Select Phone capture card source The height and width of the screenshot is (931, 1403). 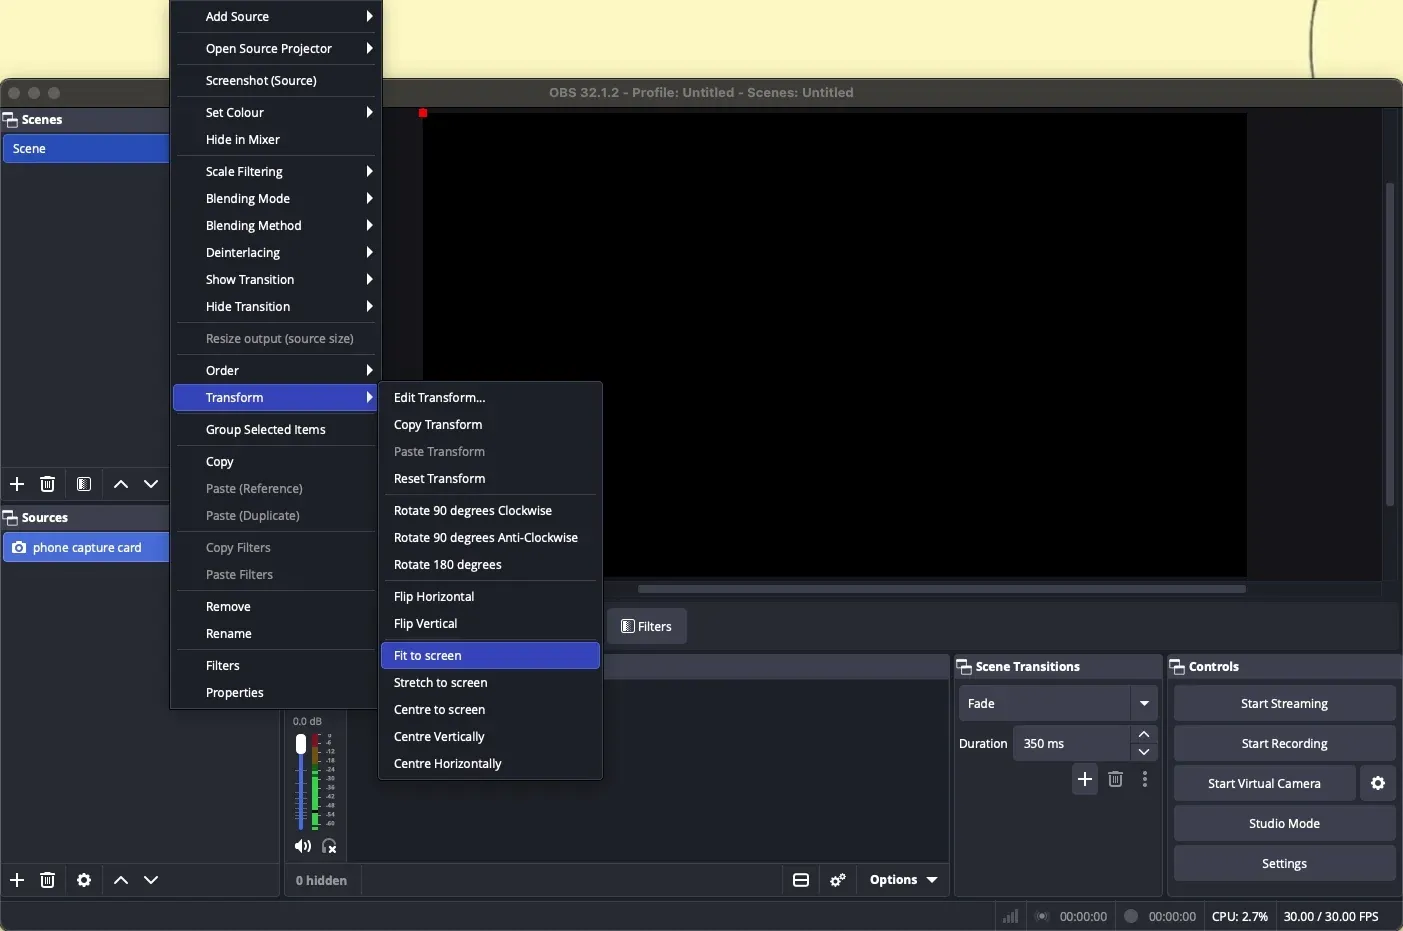tap(85, 549)
